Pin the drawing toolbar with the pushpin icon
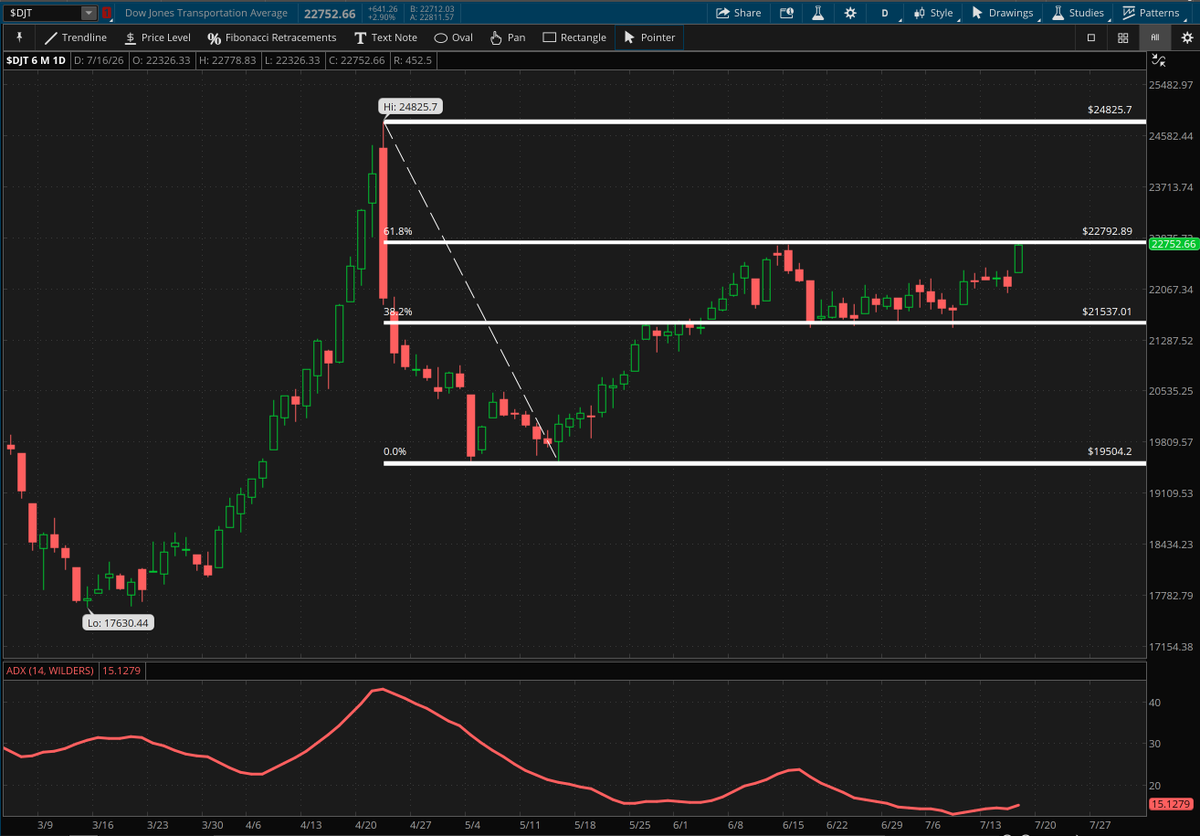The image size is (1200, 836). pos(19,37)
